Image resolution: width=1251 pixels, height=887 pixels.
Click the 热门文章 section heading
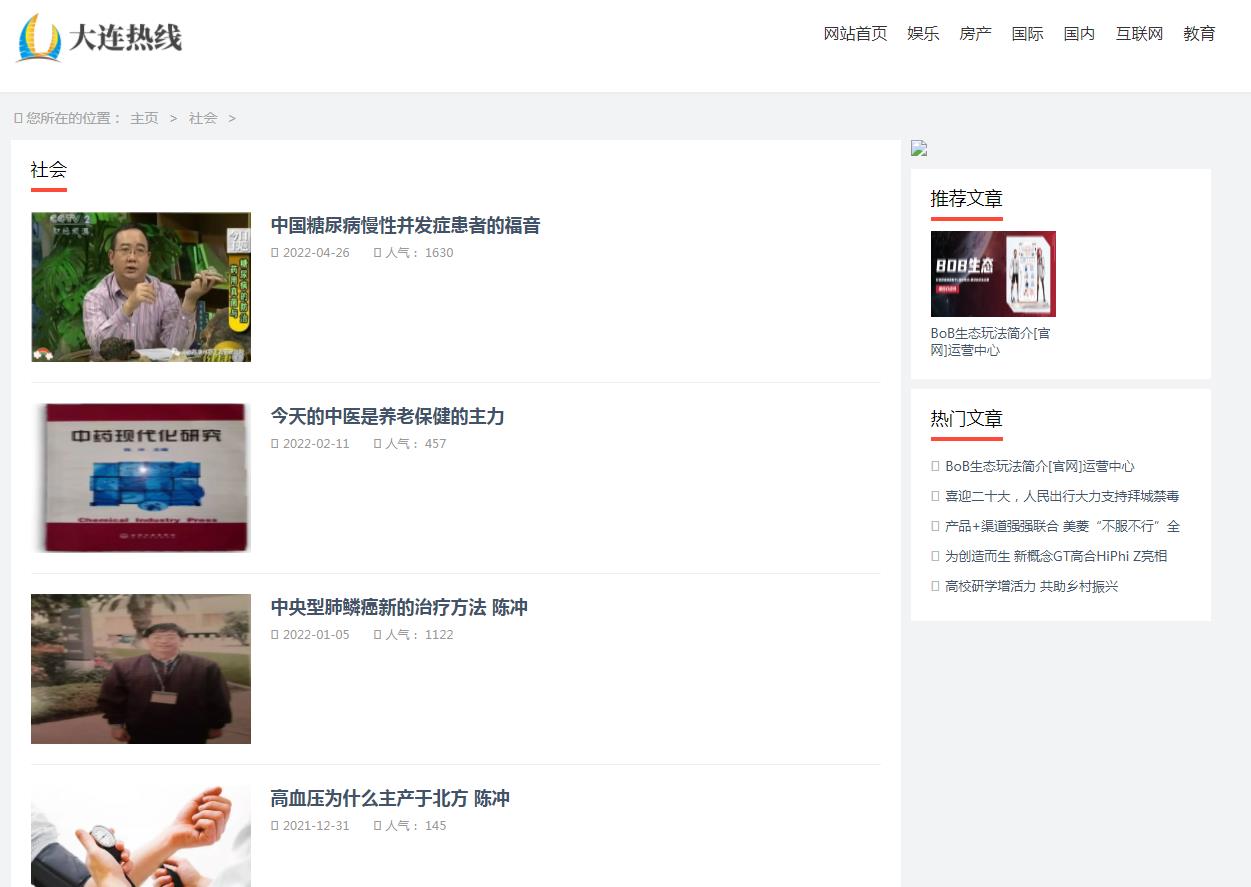tap(966, 419)
